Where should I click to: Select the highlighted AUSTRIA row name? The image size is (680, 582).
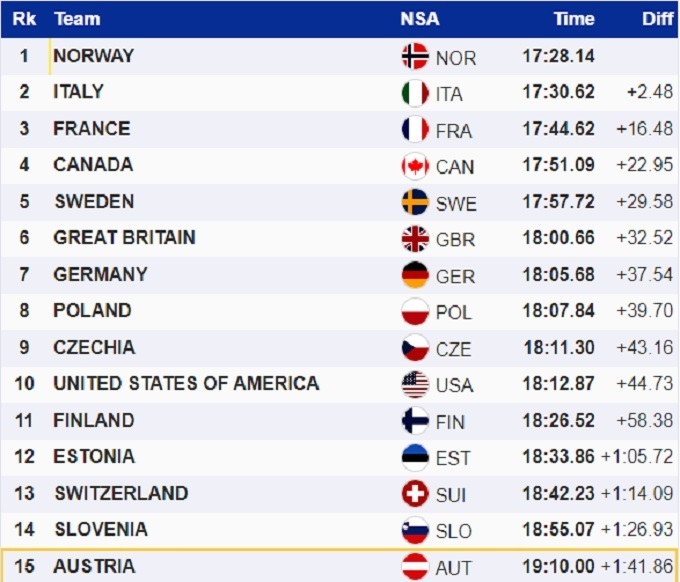[x=94, y=566]
